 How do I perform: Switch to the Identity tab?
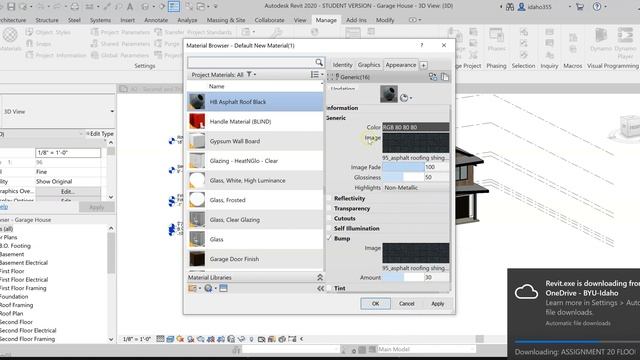342,65
